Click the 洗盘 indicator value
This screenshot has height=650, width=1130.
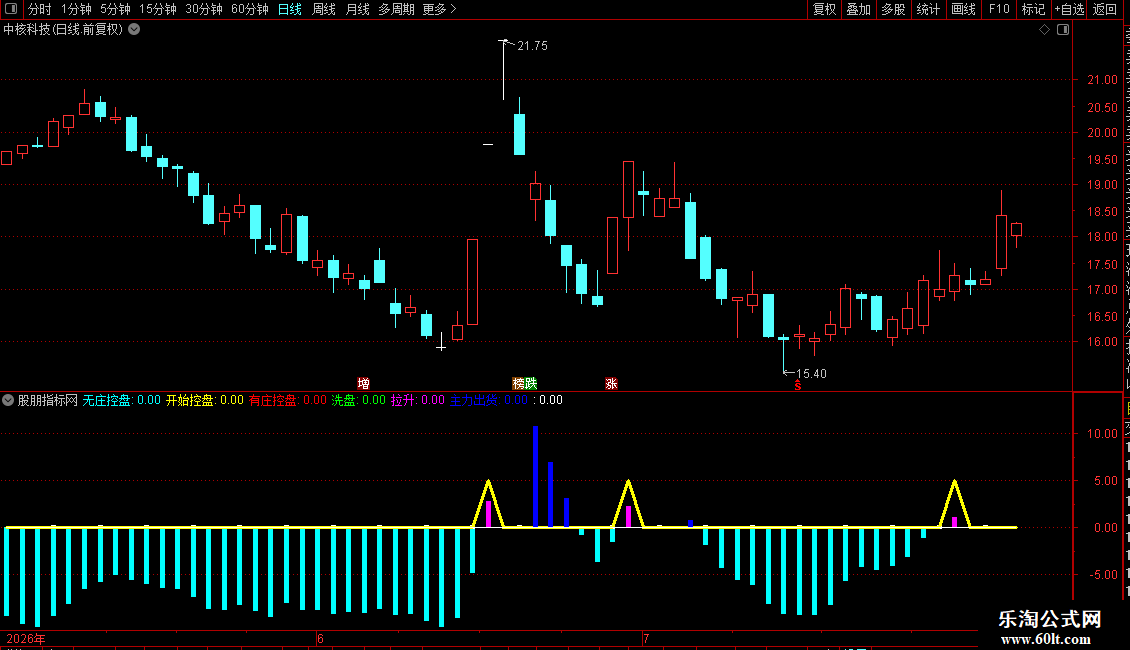[358, 400]
